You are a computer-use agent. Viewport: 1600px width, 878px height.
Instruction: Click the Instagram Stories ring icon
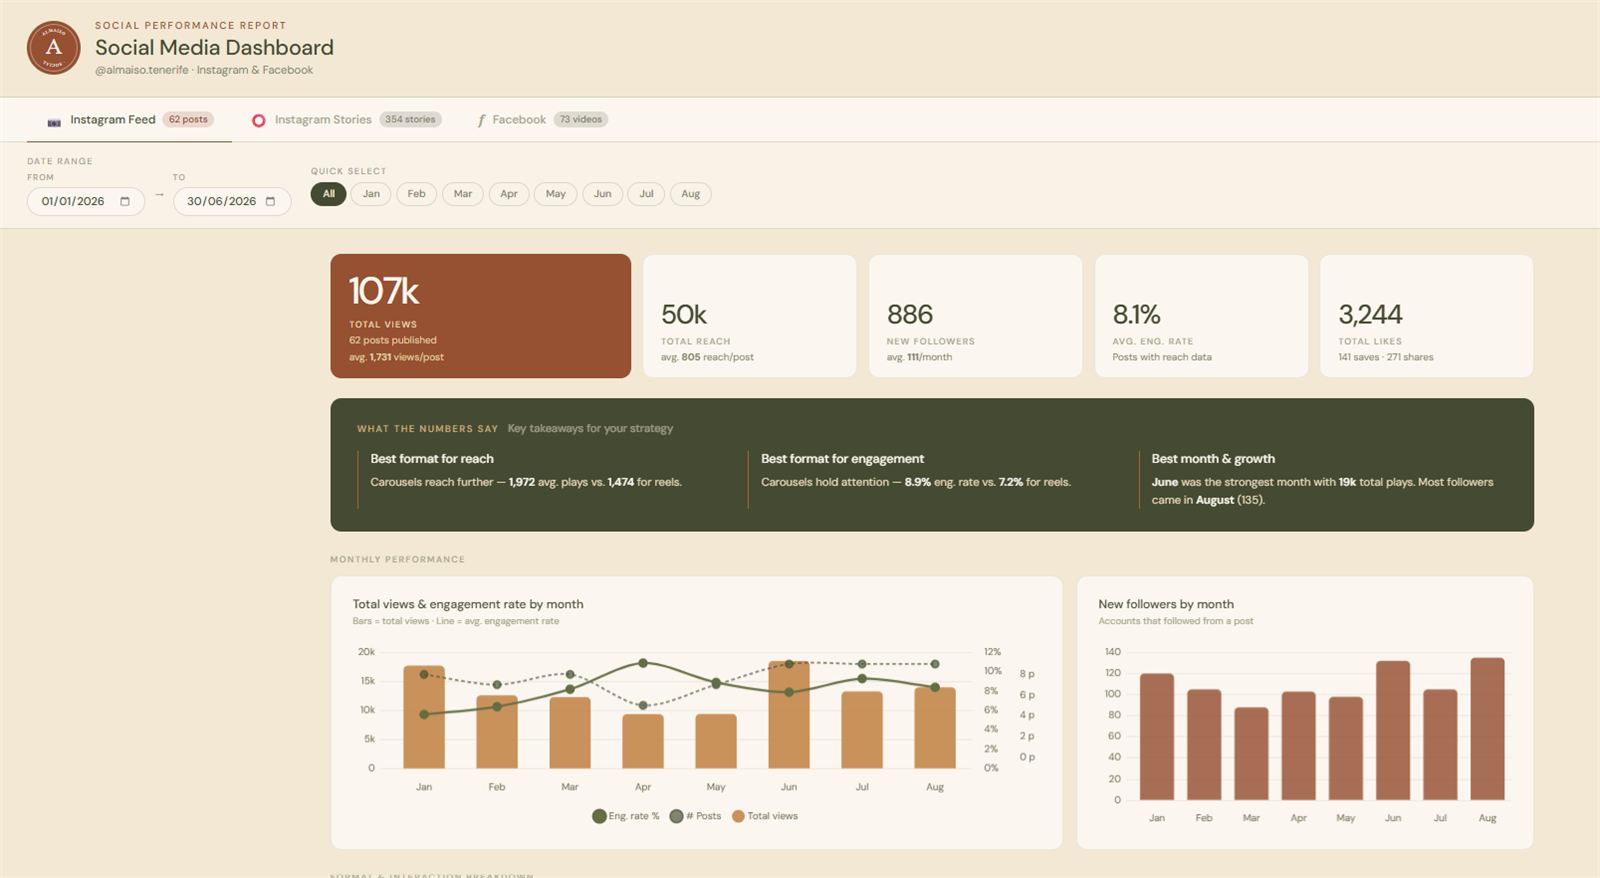[259, 120]
